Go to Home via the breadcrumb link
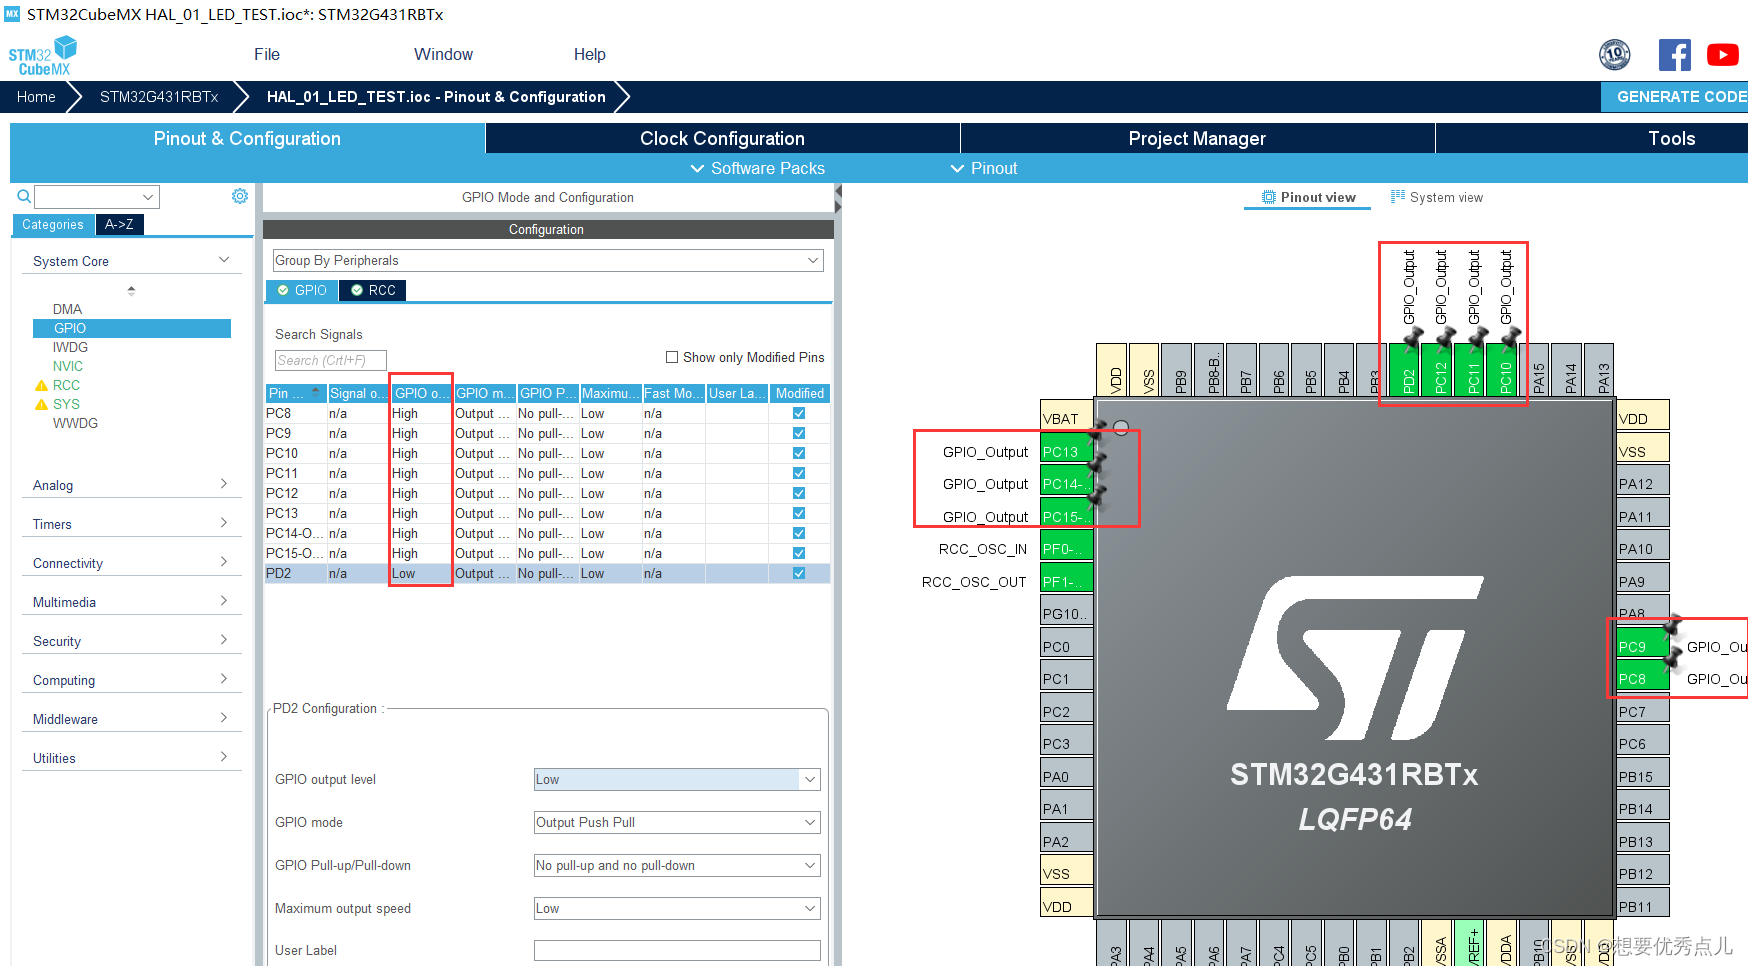1748x966 pixels. (x=36, y=96)
